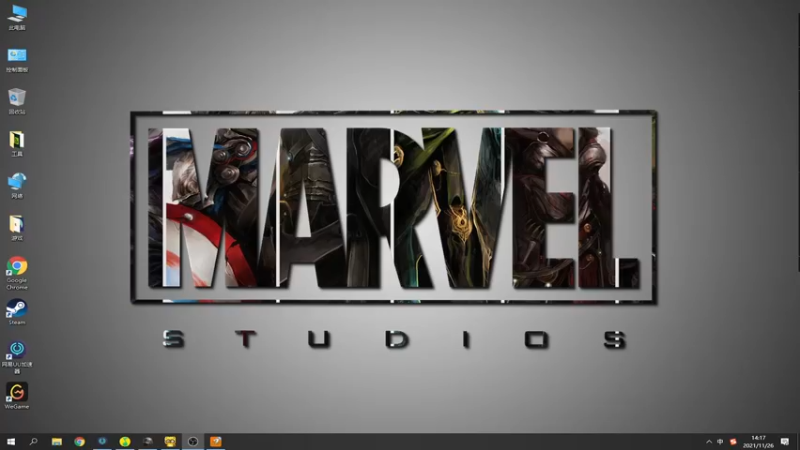Image resolution: width=800 pixels, height=450 pixels.
Task: Open taskbar search magnifier
Action: click(34, 441)
